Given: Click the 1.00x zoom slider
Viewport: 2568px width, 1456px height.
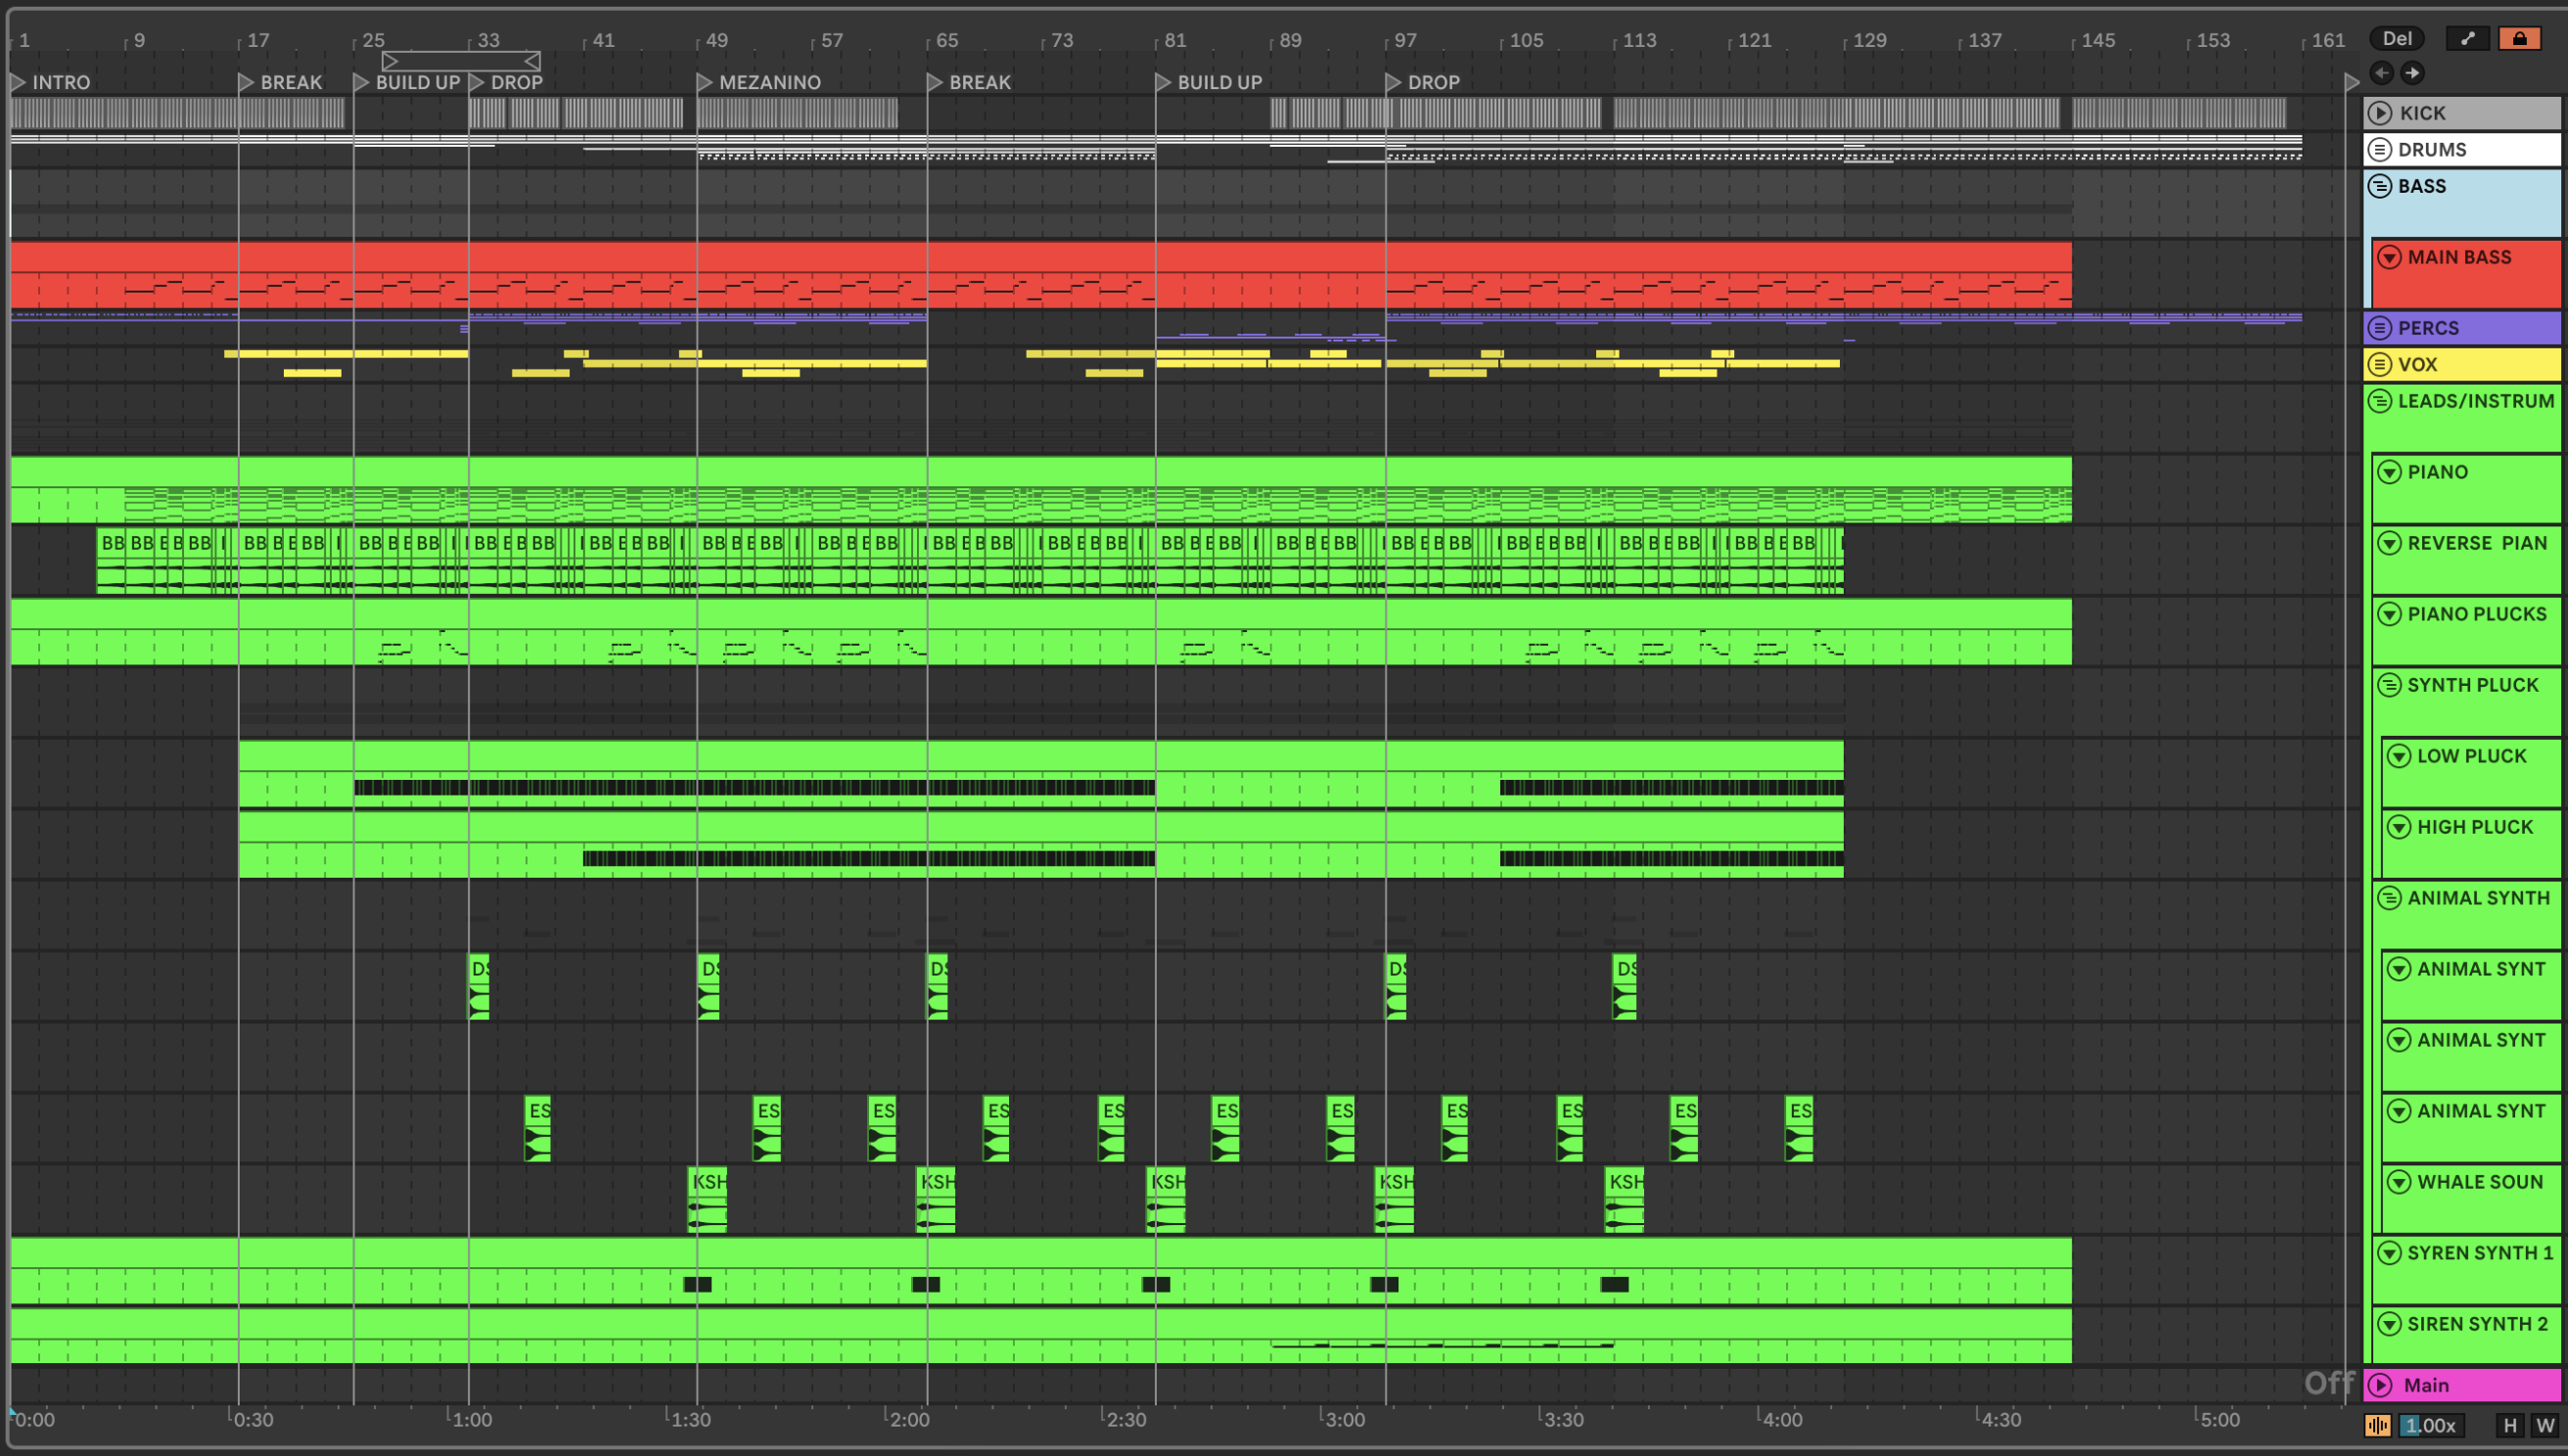Looking at the screenshot, I should pyautogui.click(x=2430, y=1425).
